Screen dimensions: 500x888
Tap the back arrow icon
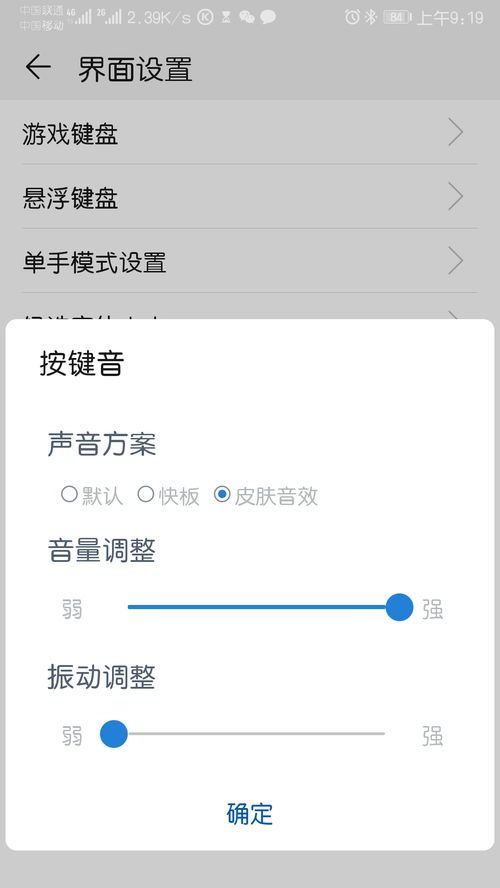point(38,68)
